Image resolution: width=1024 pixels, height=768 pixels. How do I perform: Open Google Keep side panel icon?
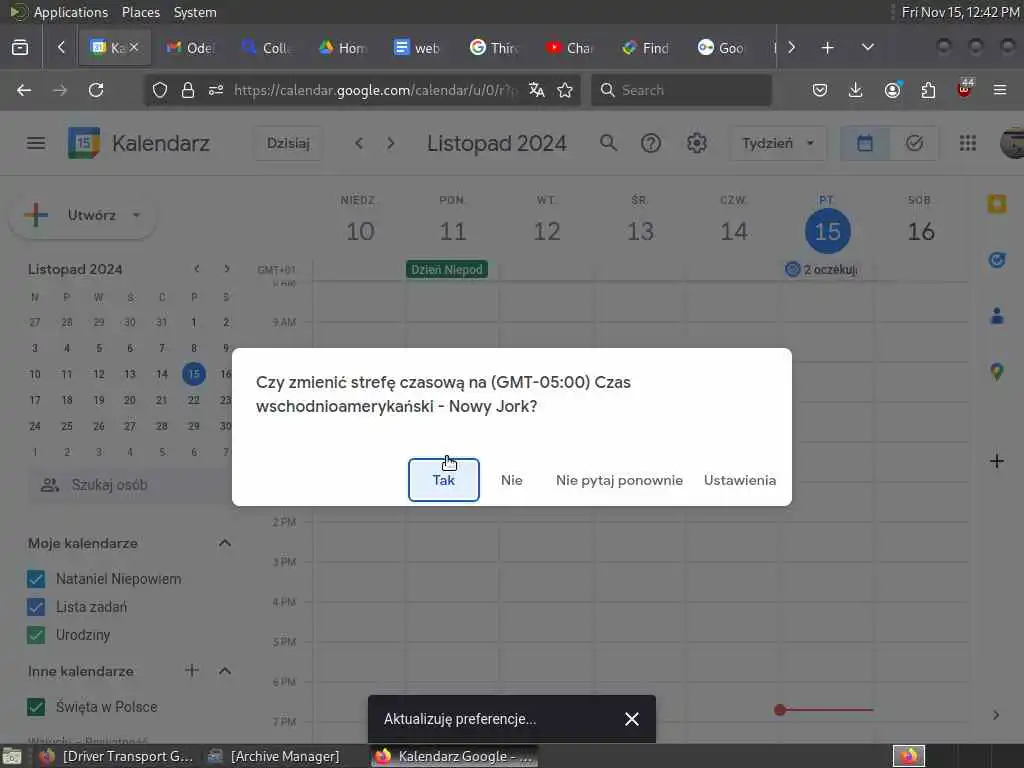tap(997, 204)
